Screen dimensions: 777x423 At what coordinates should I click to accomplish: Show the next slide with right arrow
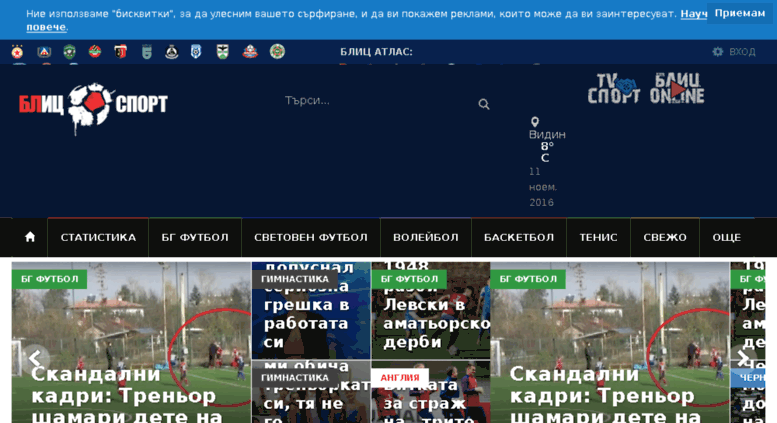pyautogui.click(x=742, y=358)
